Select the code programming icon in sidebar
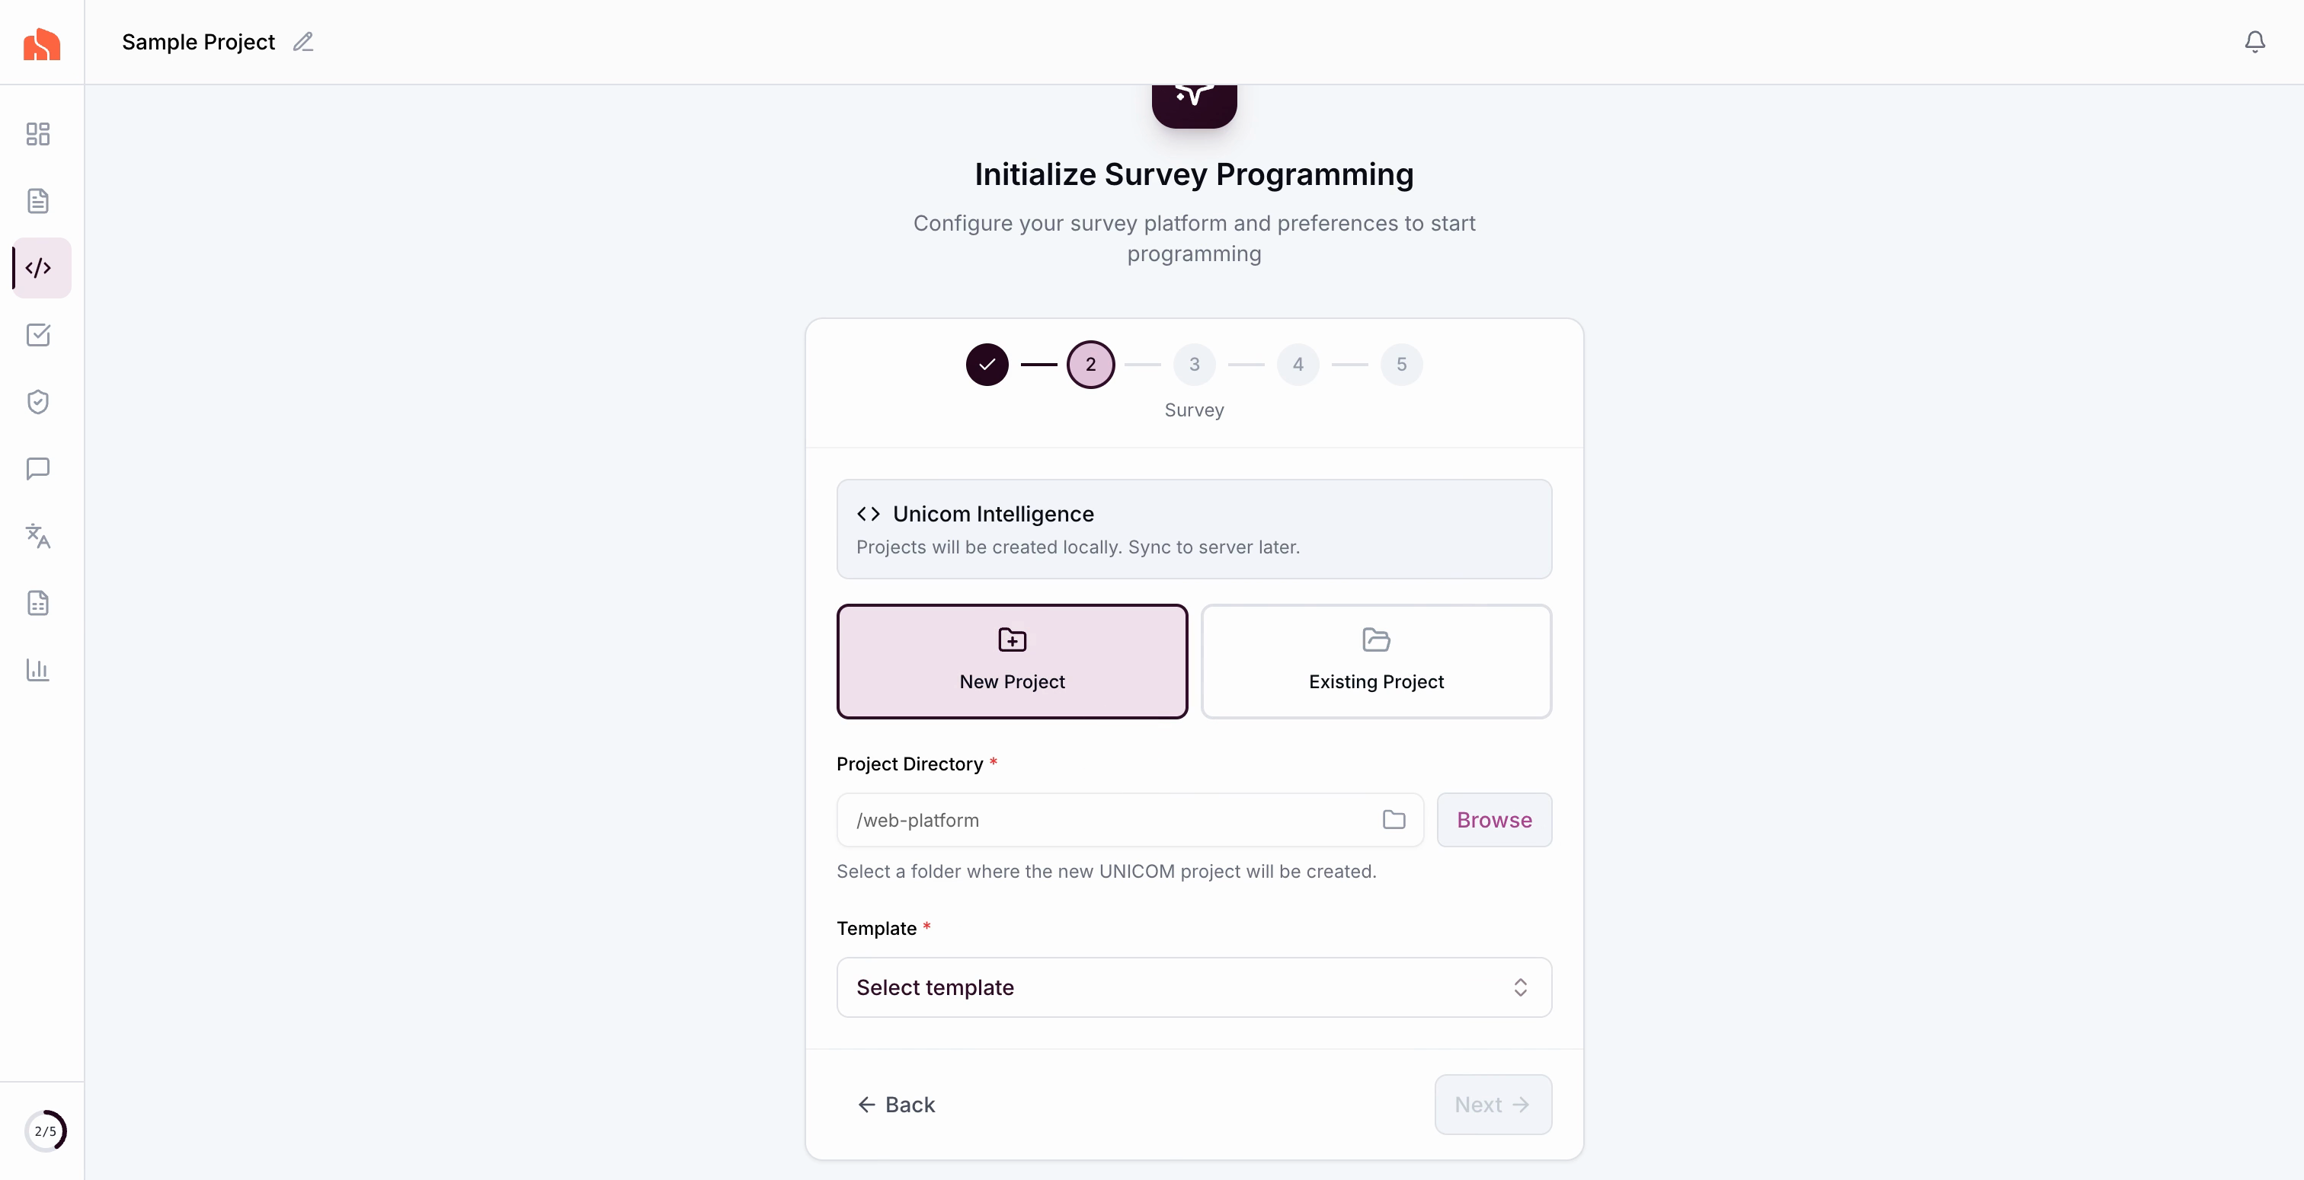This screenshot has width=2304, height=1180. (40, 268)
